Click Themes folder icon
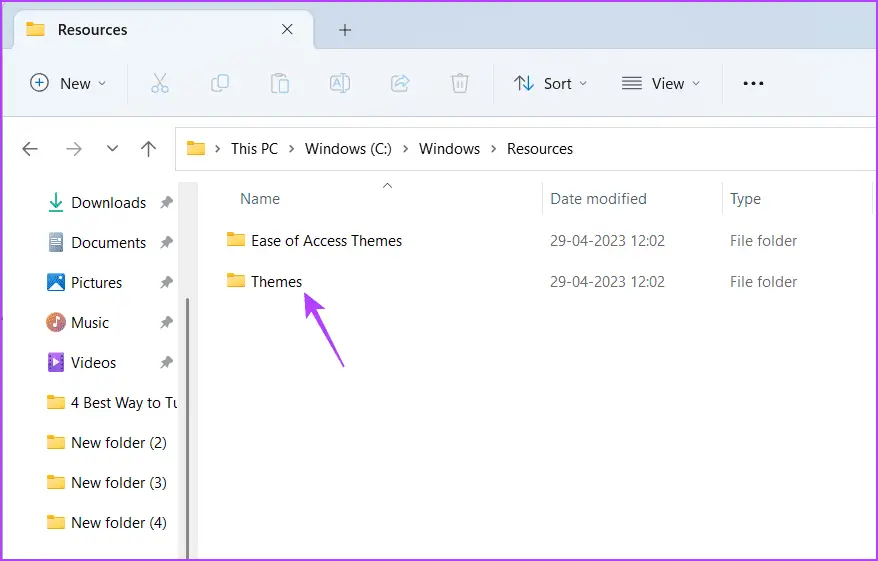 coord(236,280)
